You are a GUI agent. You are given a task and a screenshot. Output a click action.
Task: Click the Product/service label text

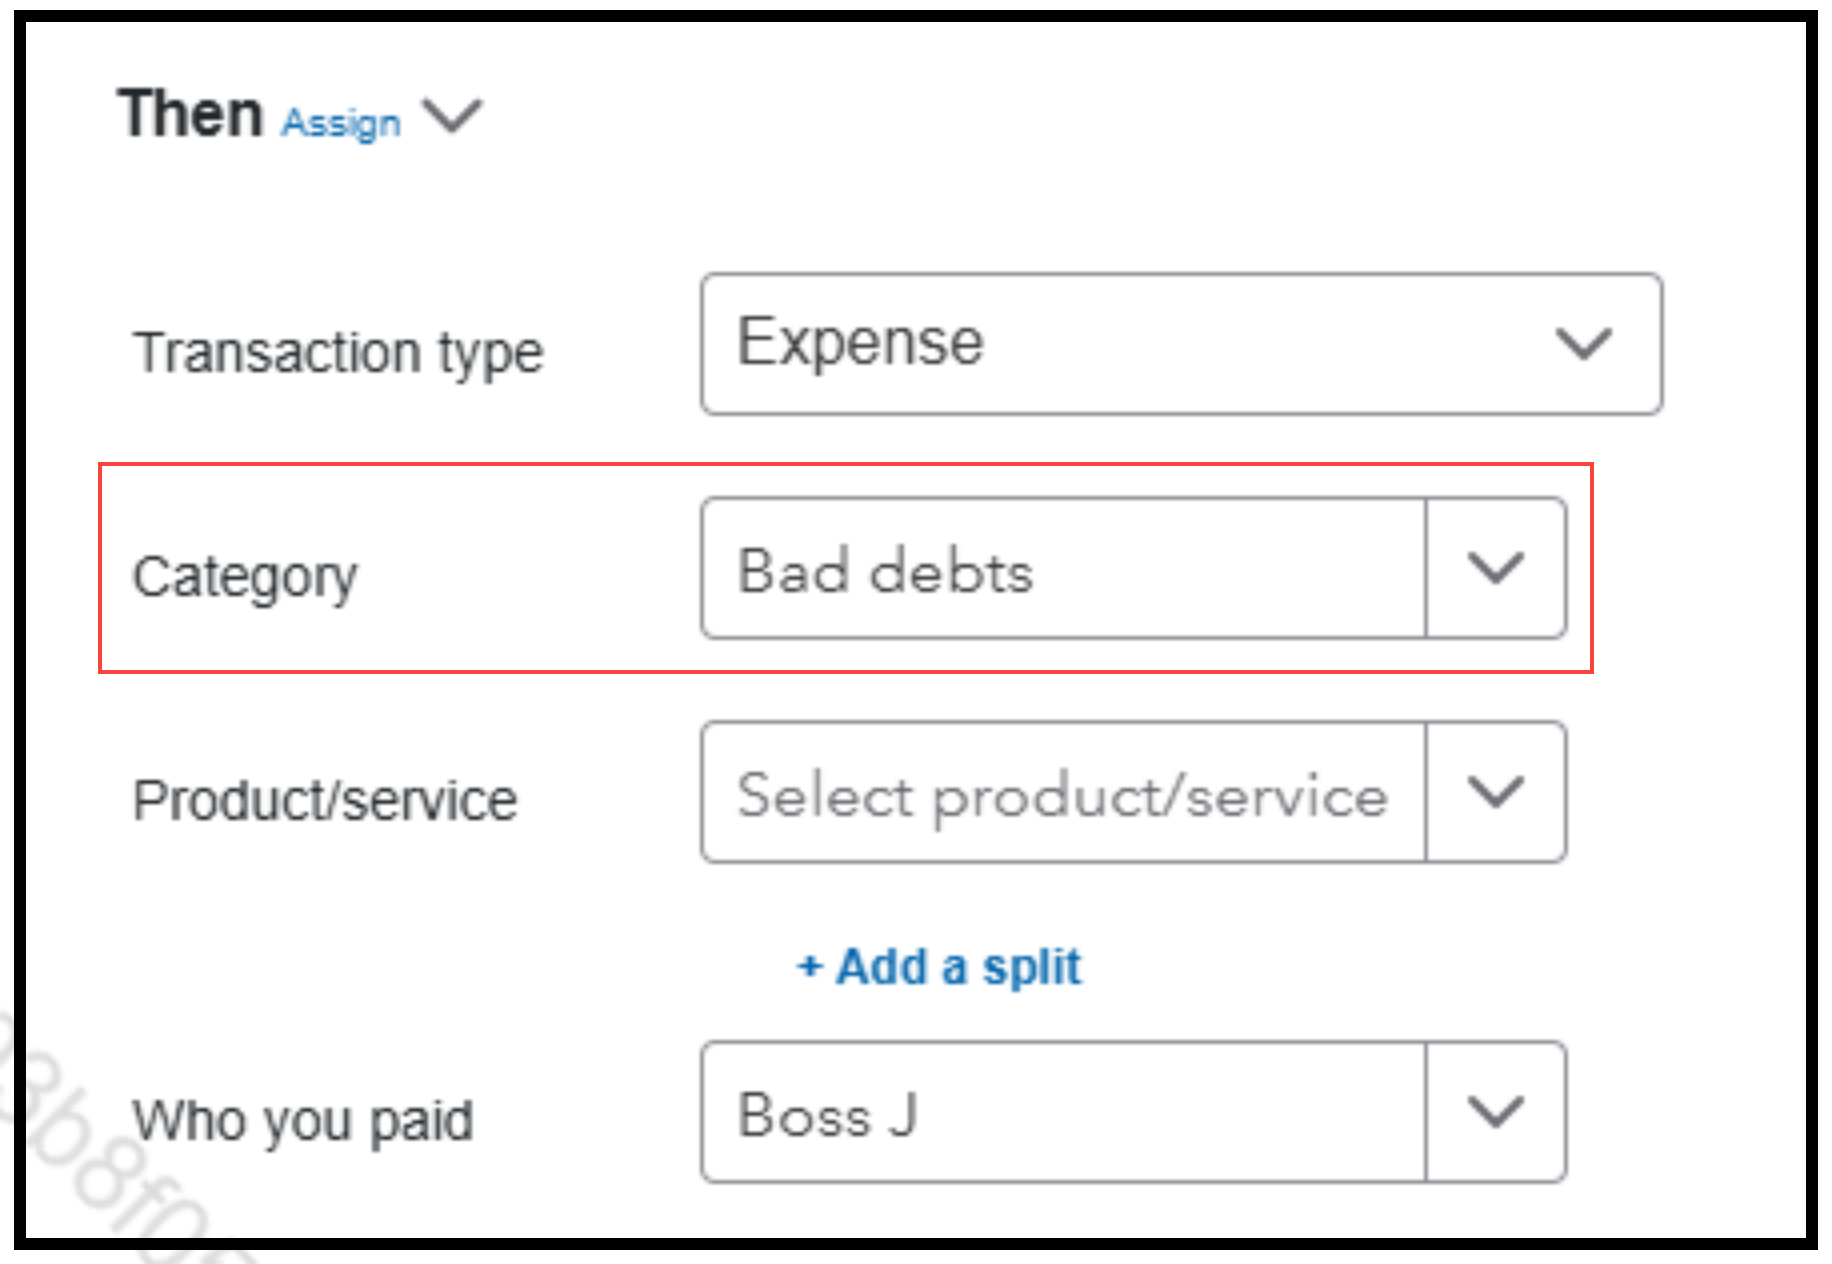point(325,800)
